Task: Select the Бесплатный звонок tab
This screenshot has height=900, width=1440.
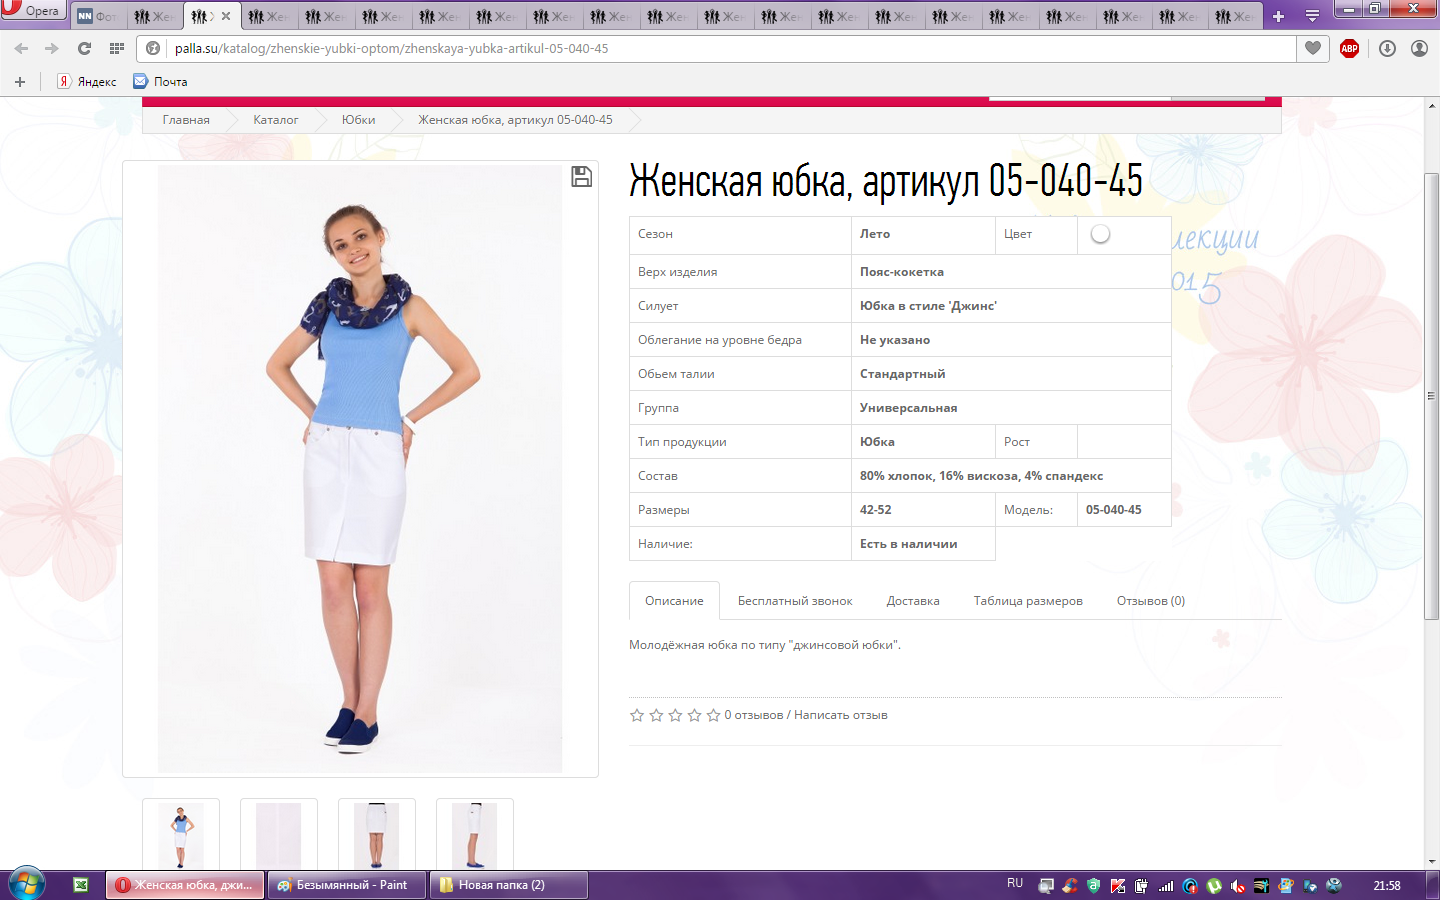Action: (794, 601)
